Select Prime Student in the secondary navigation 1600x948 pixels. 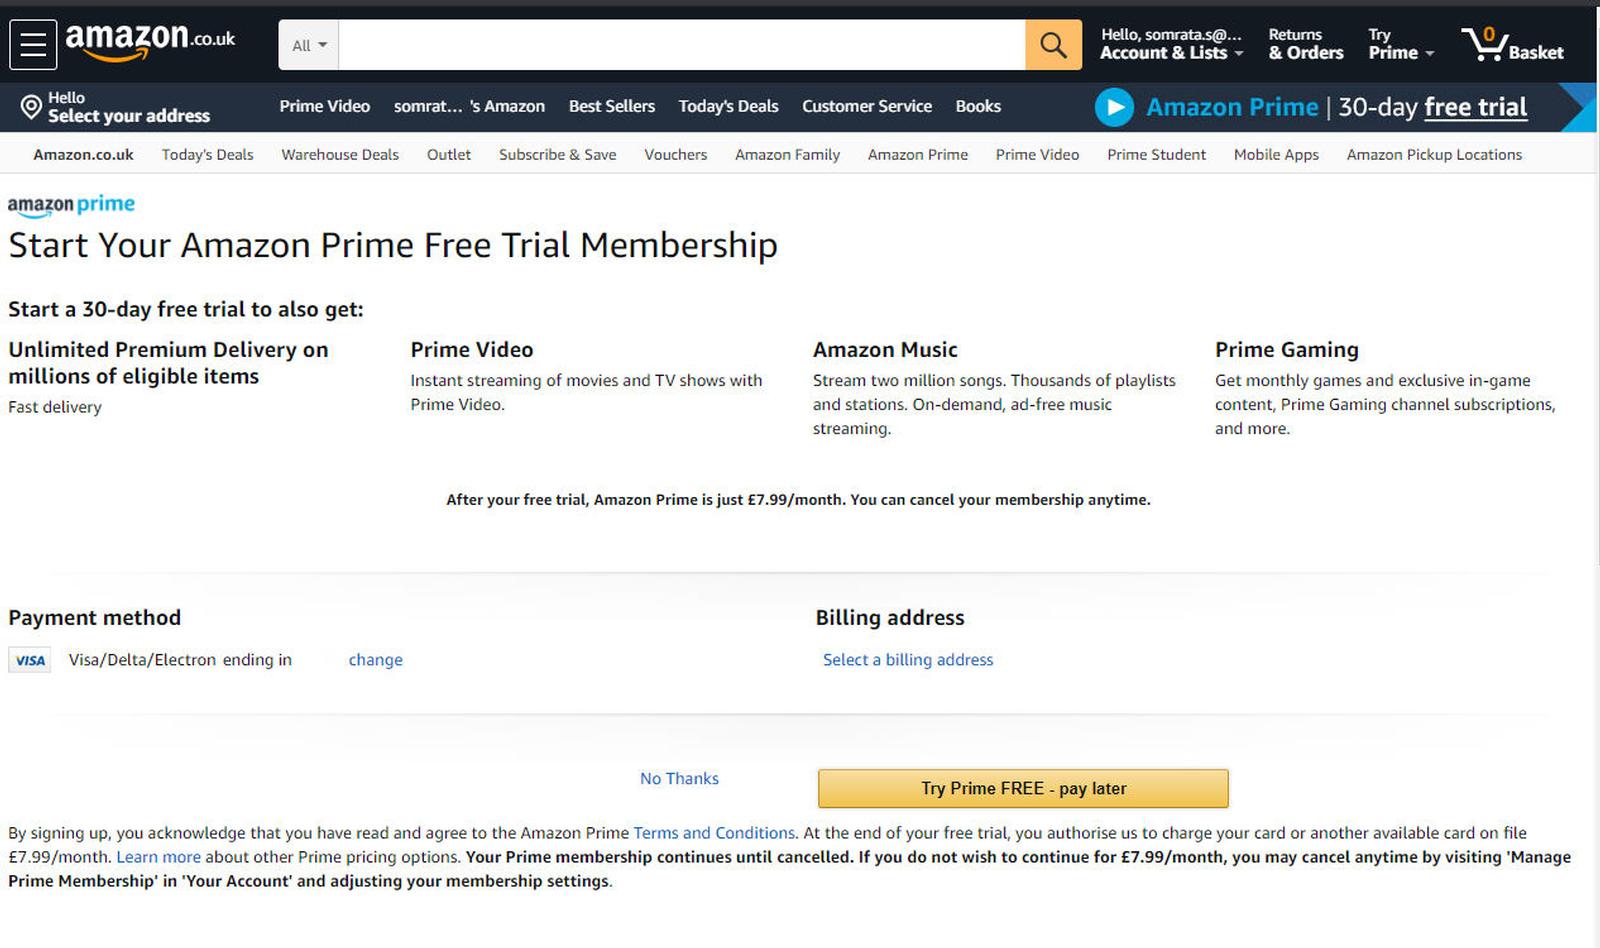(1156, 154)
